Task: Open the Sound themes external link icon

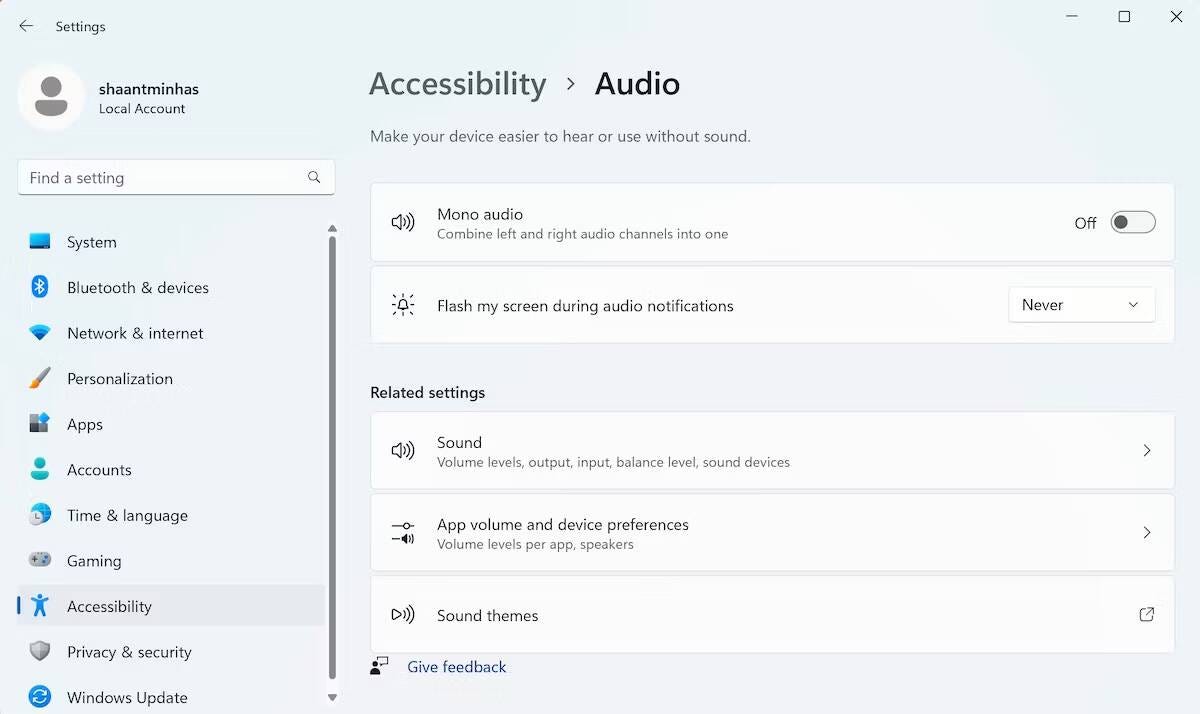Action: pos(1146,615)
